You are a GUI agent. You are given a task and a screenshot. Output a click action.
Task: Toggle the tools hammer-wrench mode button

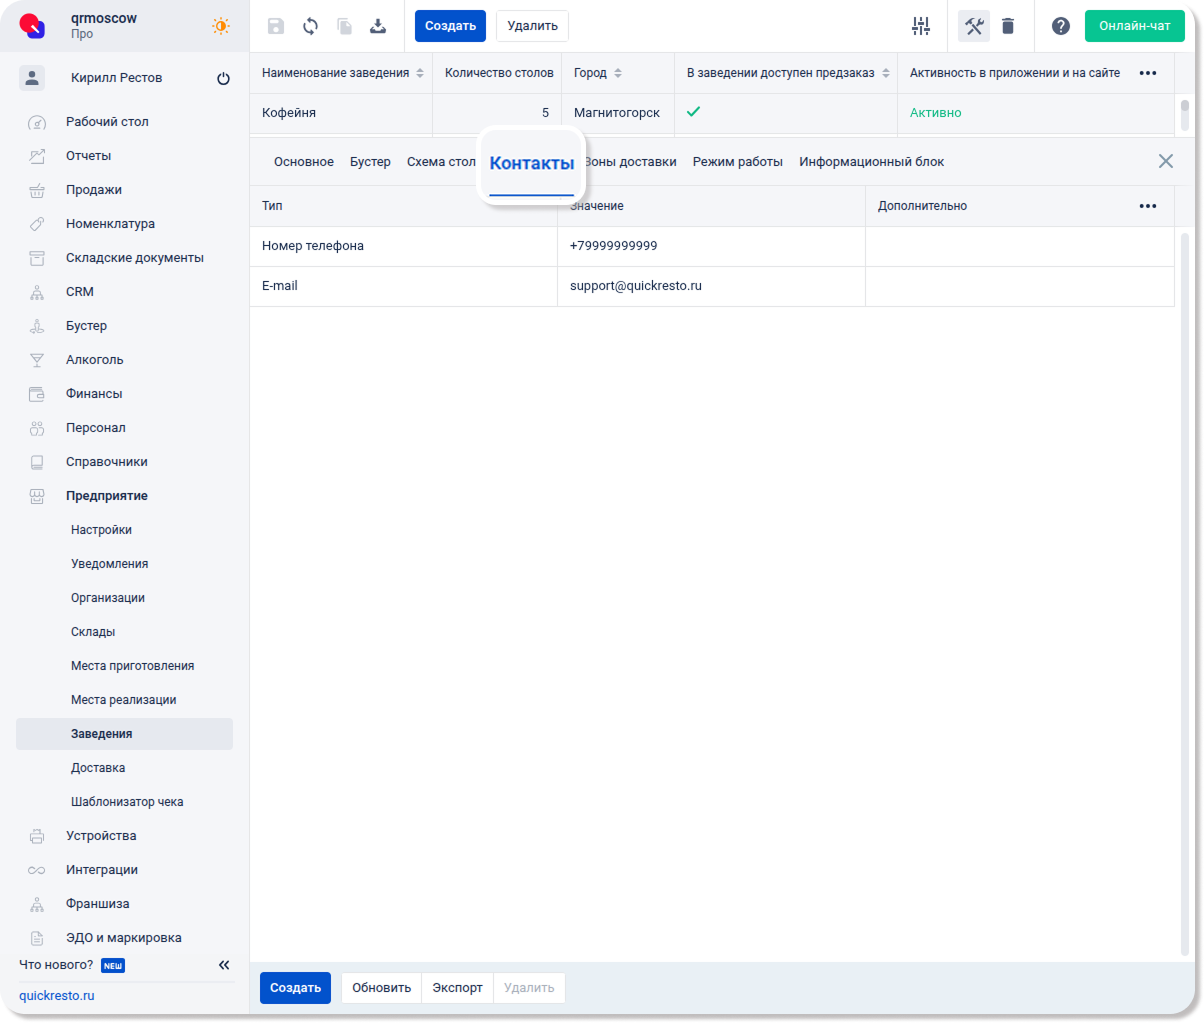[x=974, y=26]
